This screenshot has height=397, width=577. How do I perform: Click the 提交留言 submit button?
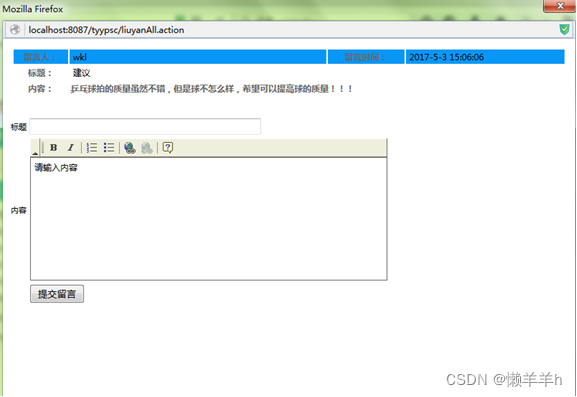tap(57, 294)
